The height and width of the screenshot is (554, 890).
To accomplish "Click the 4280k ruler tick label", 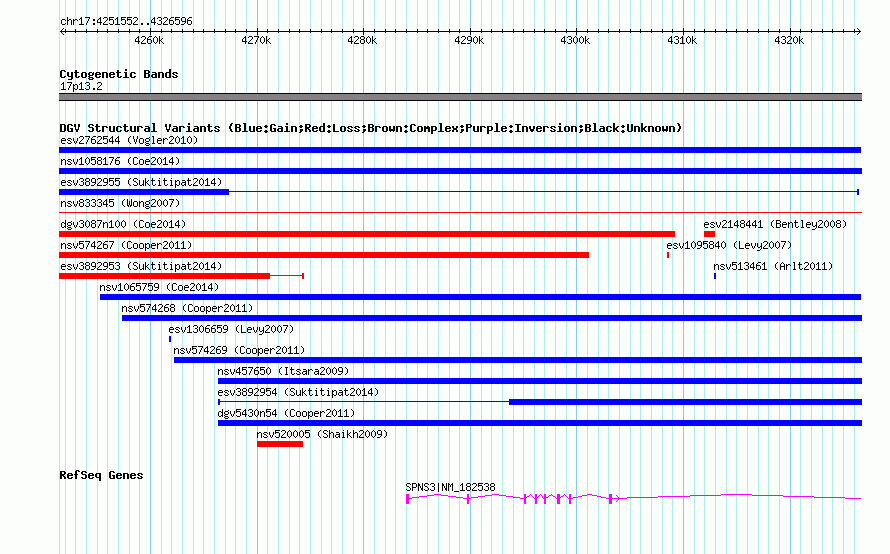I will pyautogui.click(x=362, y=40).
